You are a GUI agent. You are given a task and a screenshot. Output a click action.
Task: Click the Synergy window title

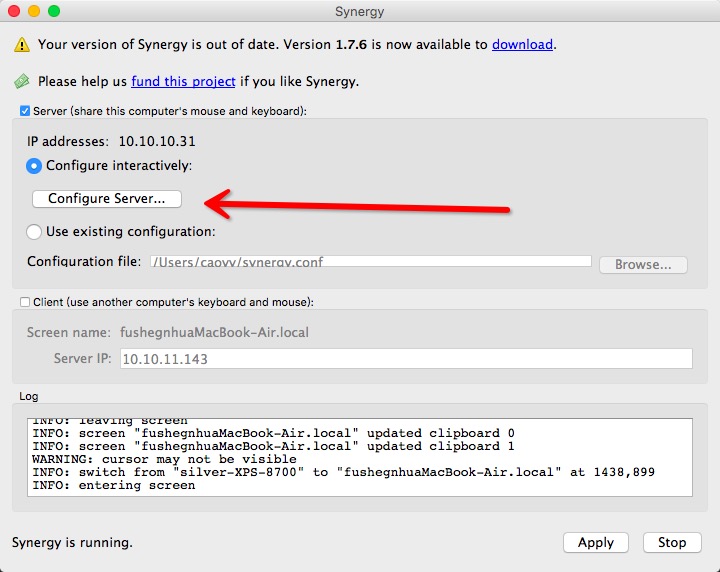(x=360, y=11)
